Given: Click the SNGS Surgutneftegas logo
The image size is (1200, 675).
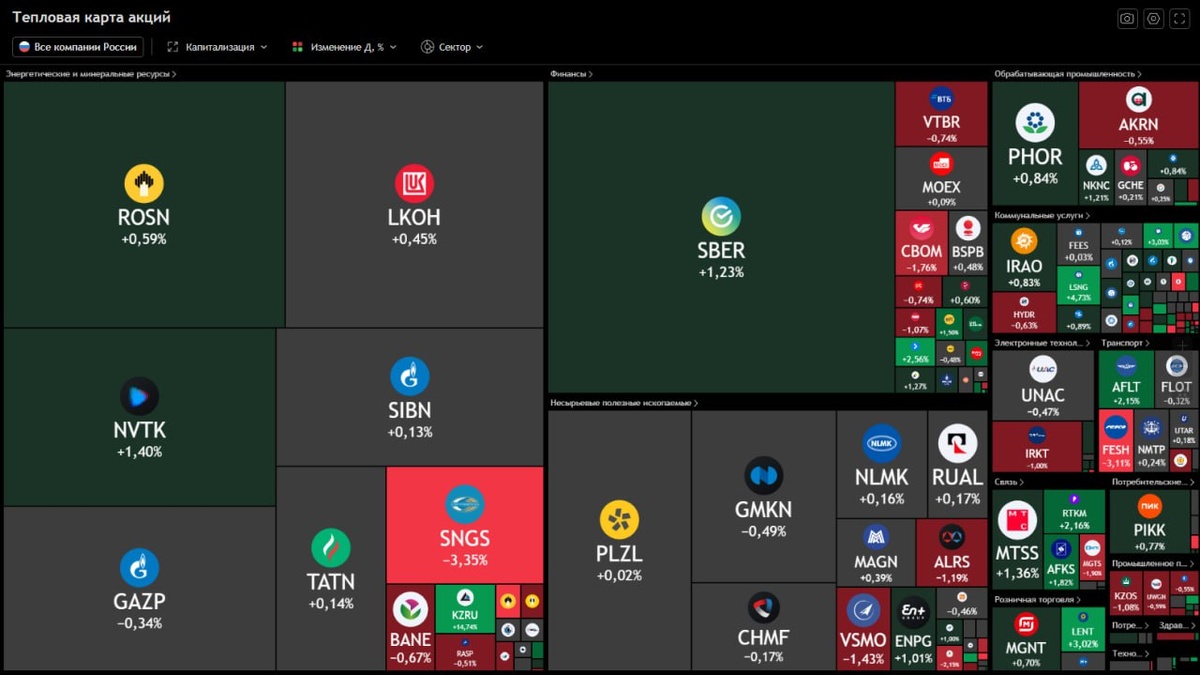Looking at the screenshot, I should pyautogui.click(x=464, y=504).
